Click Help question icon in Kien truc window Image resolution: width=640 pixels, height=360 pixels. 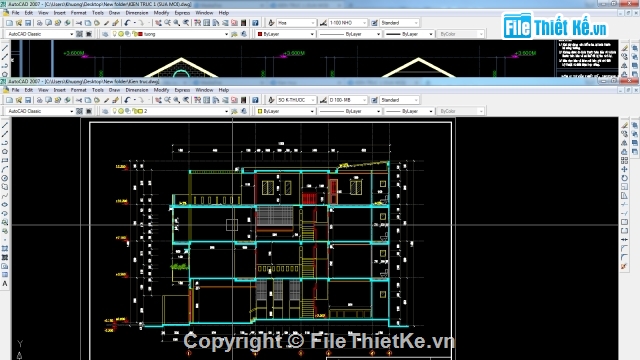(x=255, y=100)
